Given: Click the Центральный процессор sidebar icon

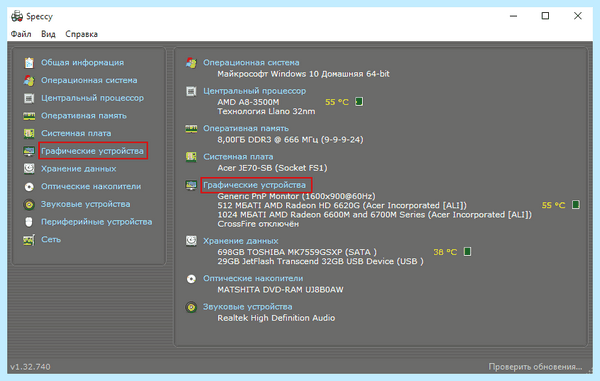Looking at the screenshot, I should [29, 98].
